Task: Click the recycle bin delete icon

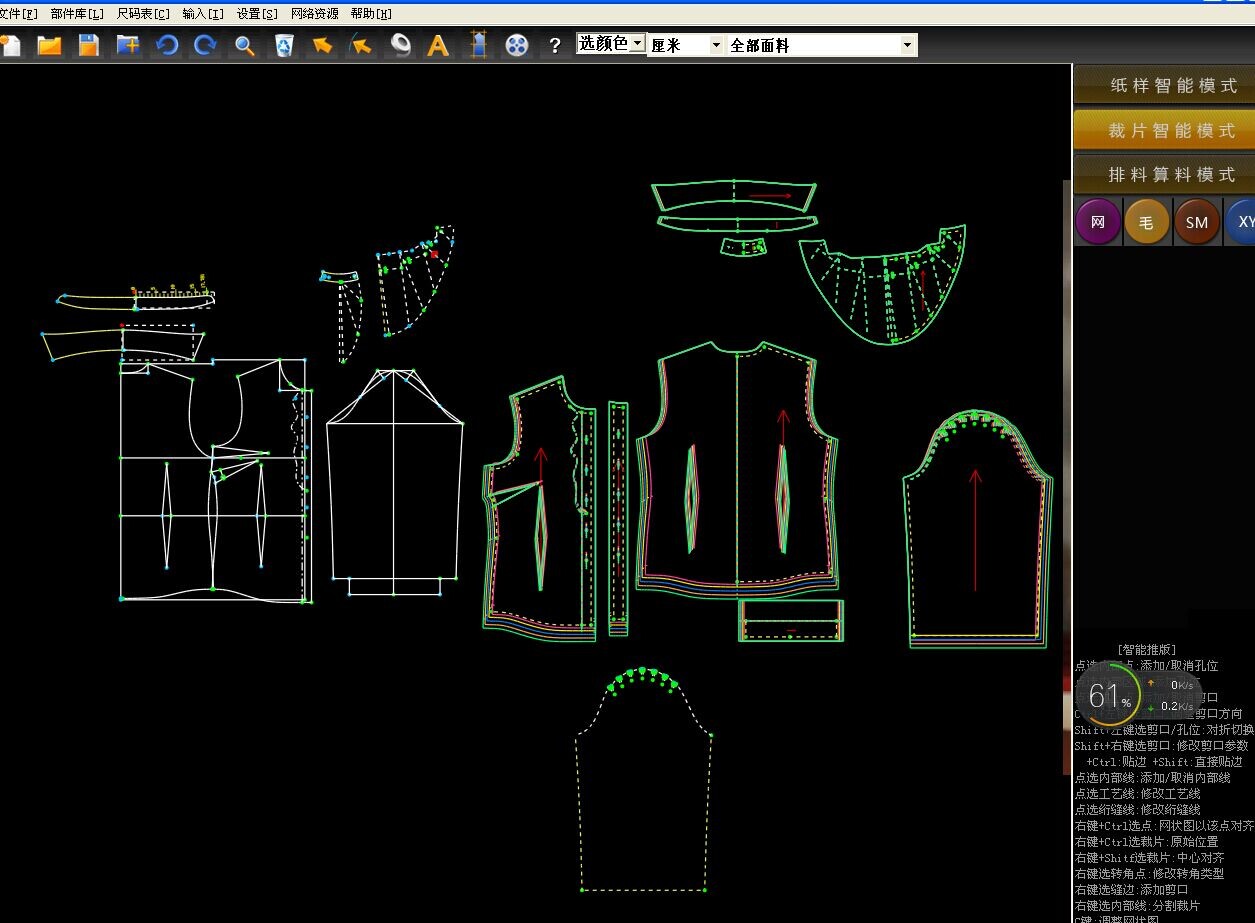Action: [284, 45]
